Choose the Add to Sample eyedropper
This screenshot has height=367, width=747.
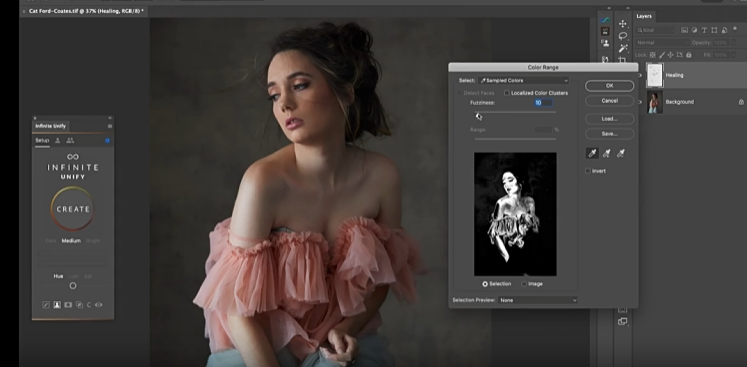point(606,153)
